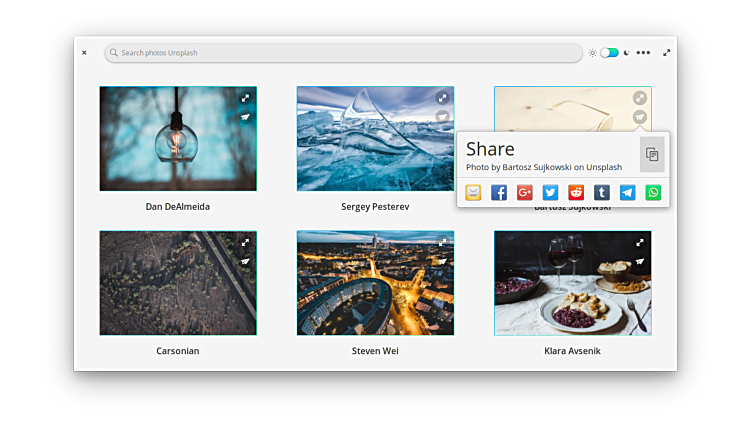Share photo on Google Plus
Screen dimensions: 752x423
(524, 193)
